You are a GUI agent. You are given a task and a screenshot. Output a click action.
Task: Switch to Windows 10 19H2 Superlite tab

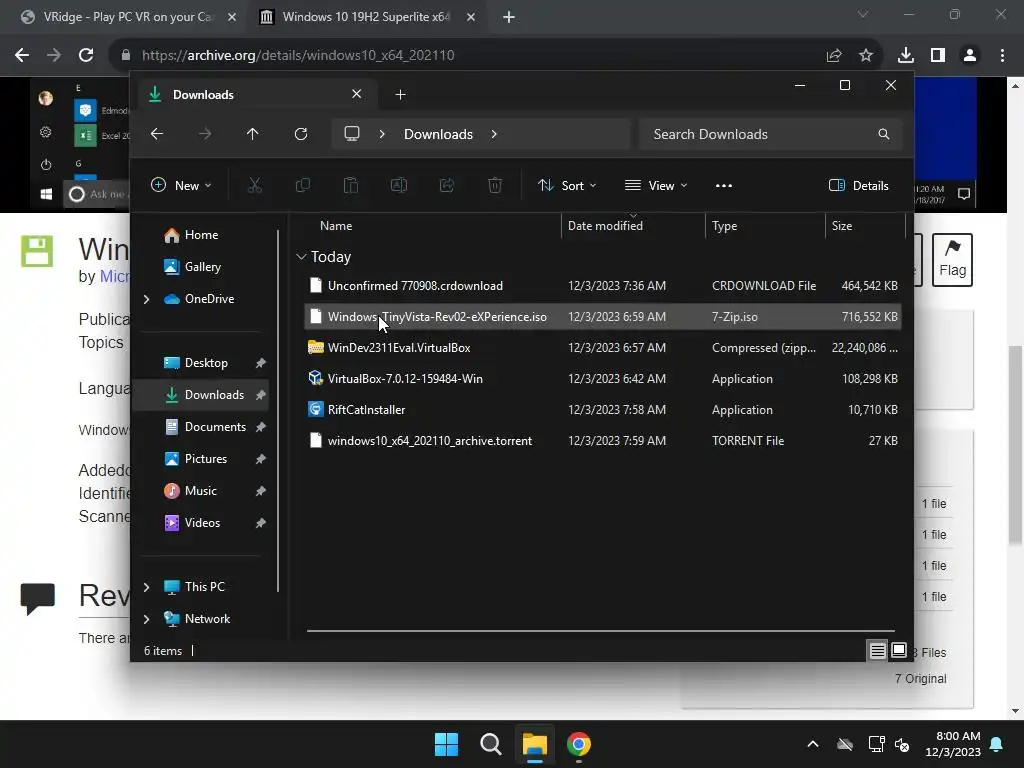(x=366, y=17)
